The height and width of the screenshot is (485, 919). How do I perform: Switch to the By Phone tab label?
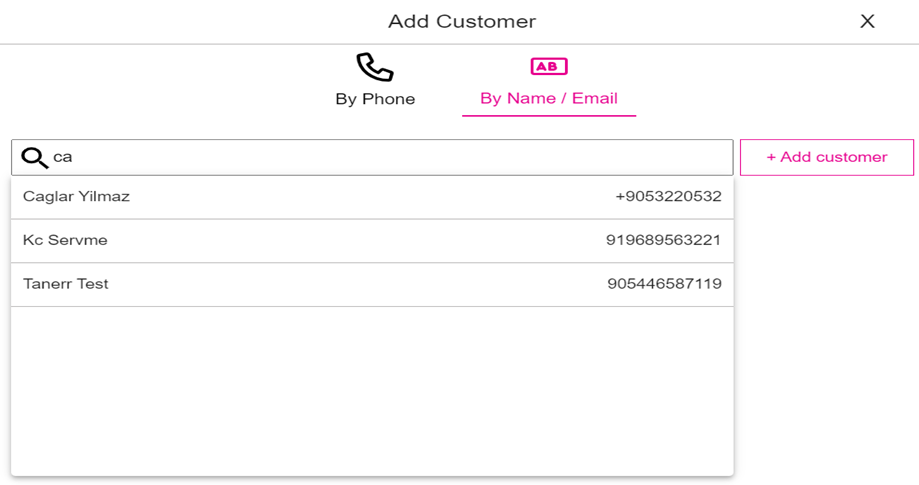pos(375,99)
